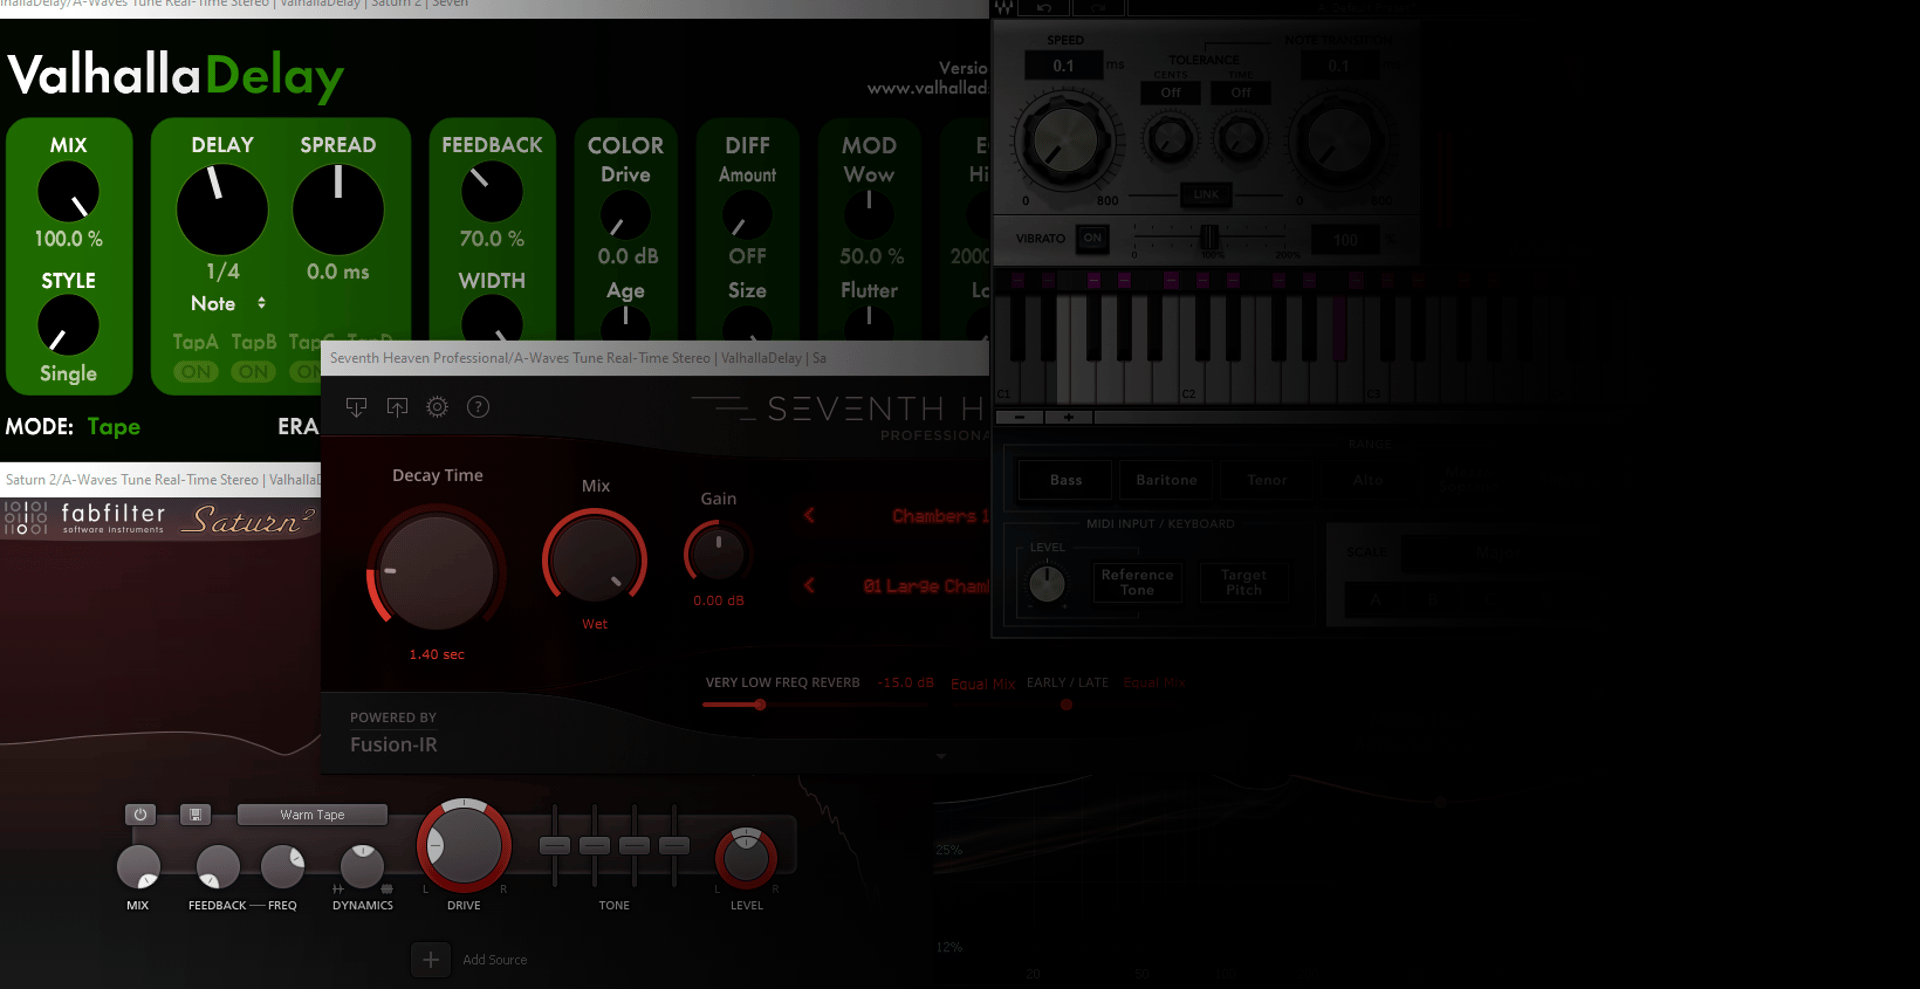This screenshot has height=989, width=1920.
Task: Open the Seventh Heaven help question mark
Action: point(478,407)
